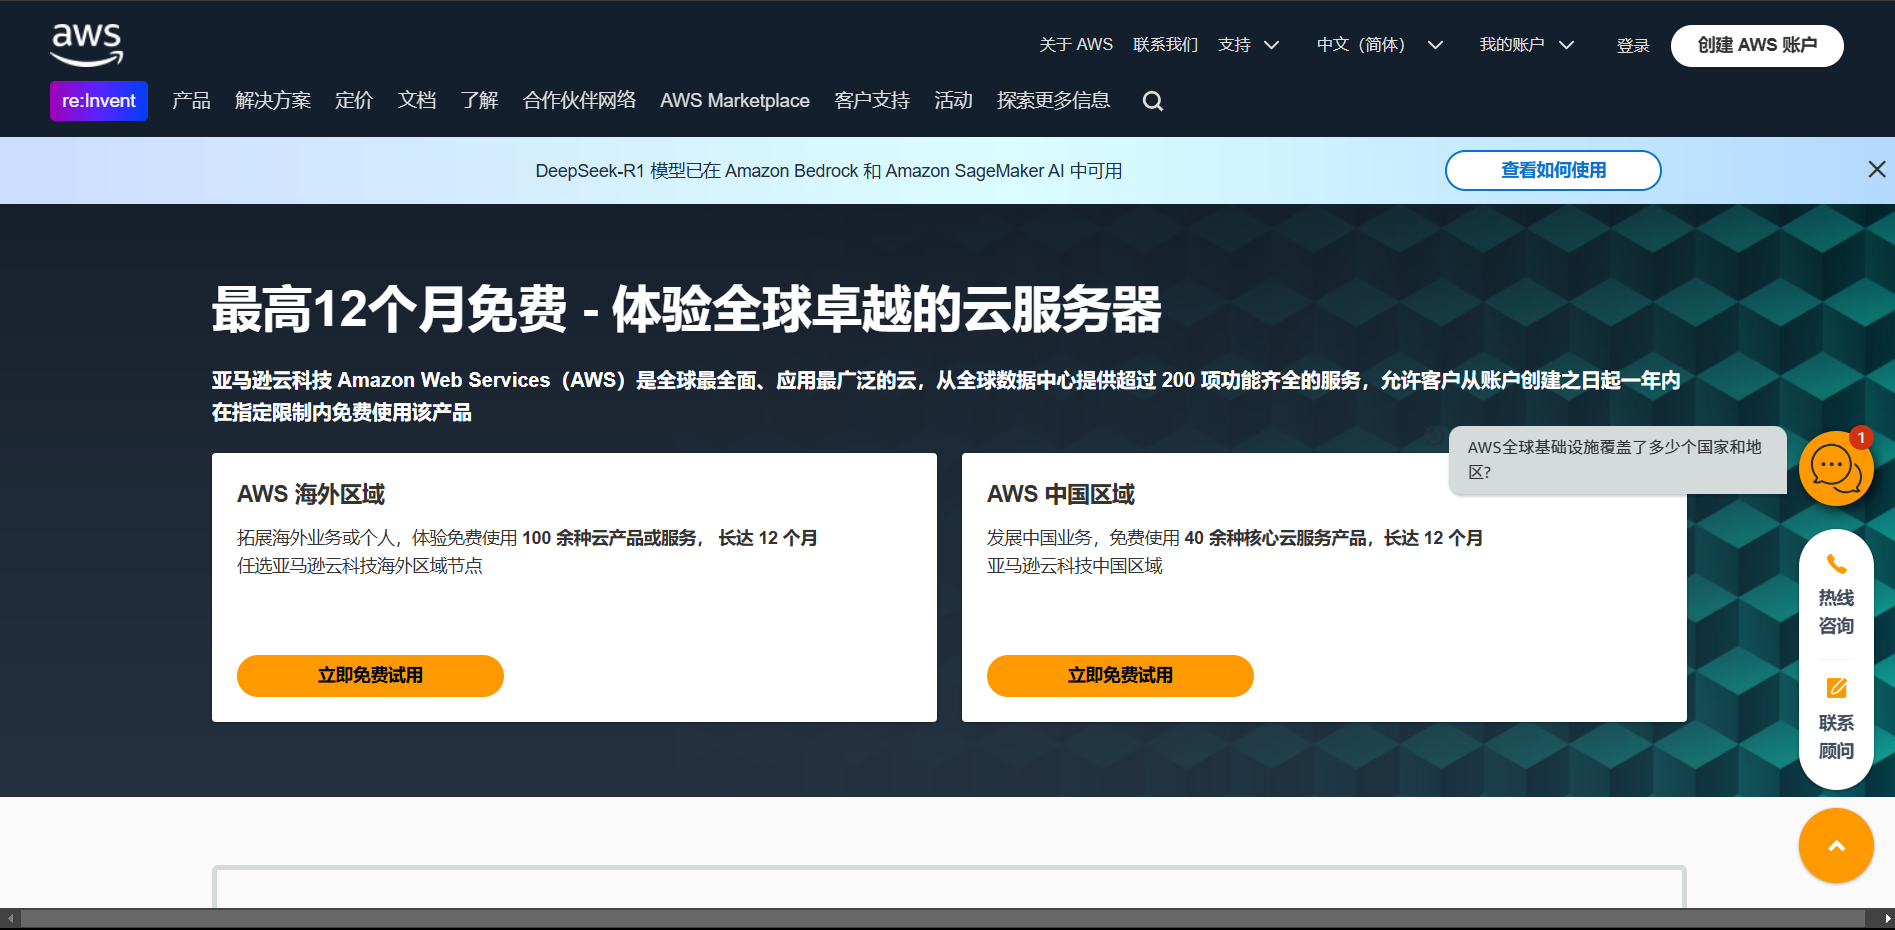Click the 登录 link
The width and height of the screenshot is (1895, 930).
pyautogui.click(x=1632, y=45)
